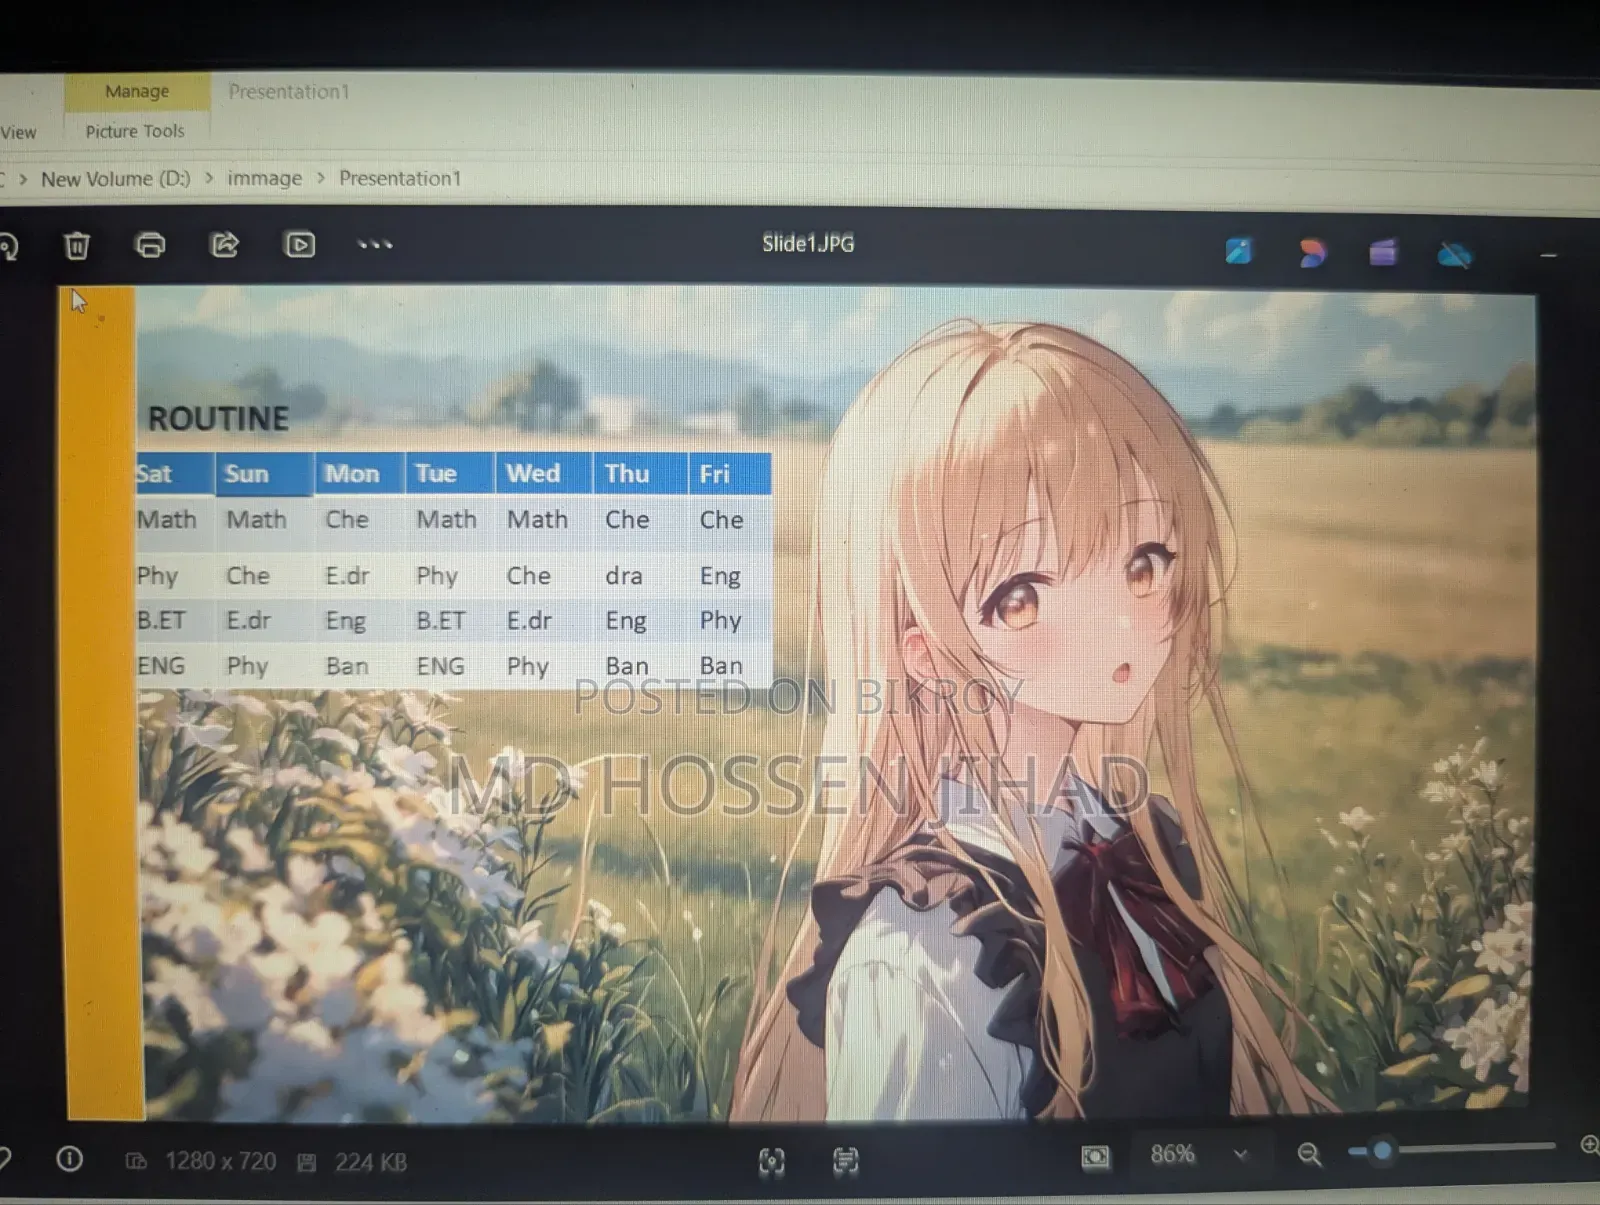The height and width of the screenshot is (1205, 1600).
Task: Open the View tab in File Explorer
Action: [18, 132]
